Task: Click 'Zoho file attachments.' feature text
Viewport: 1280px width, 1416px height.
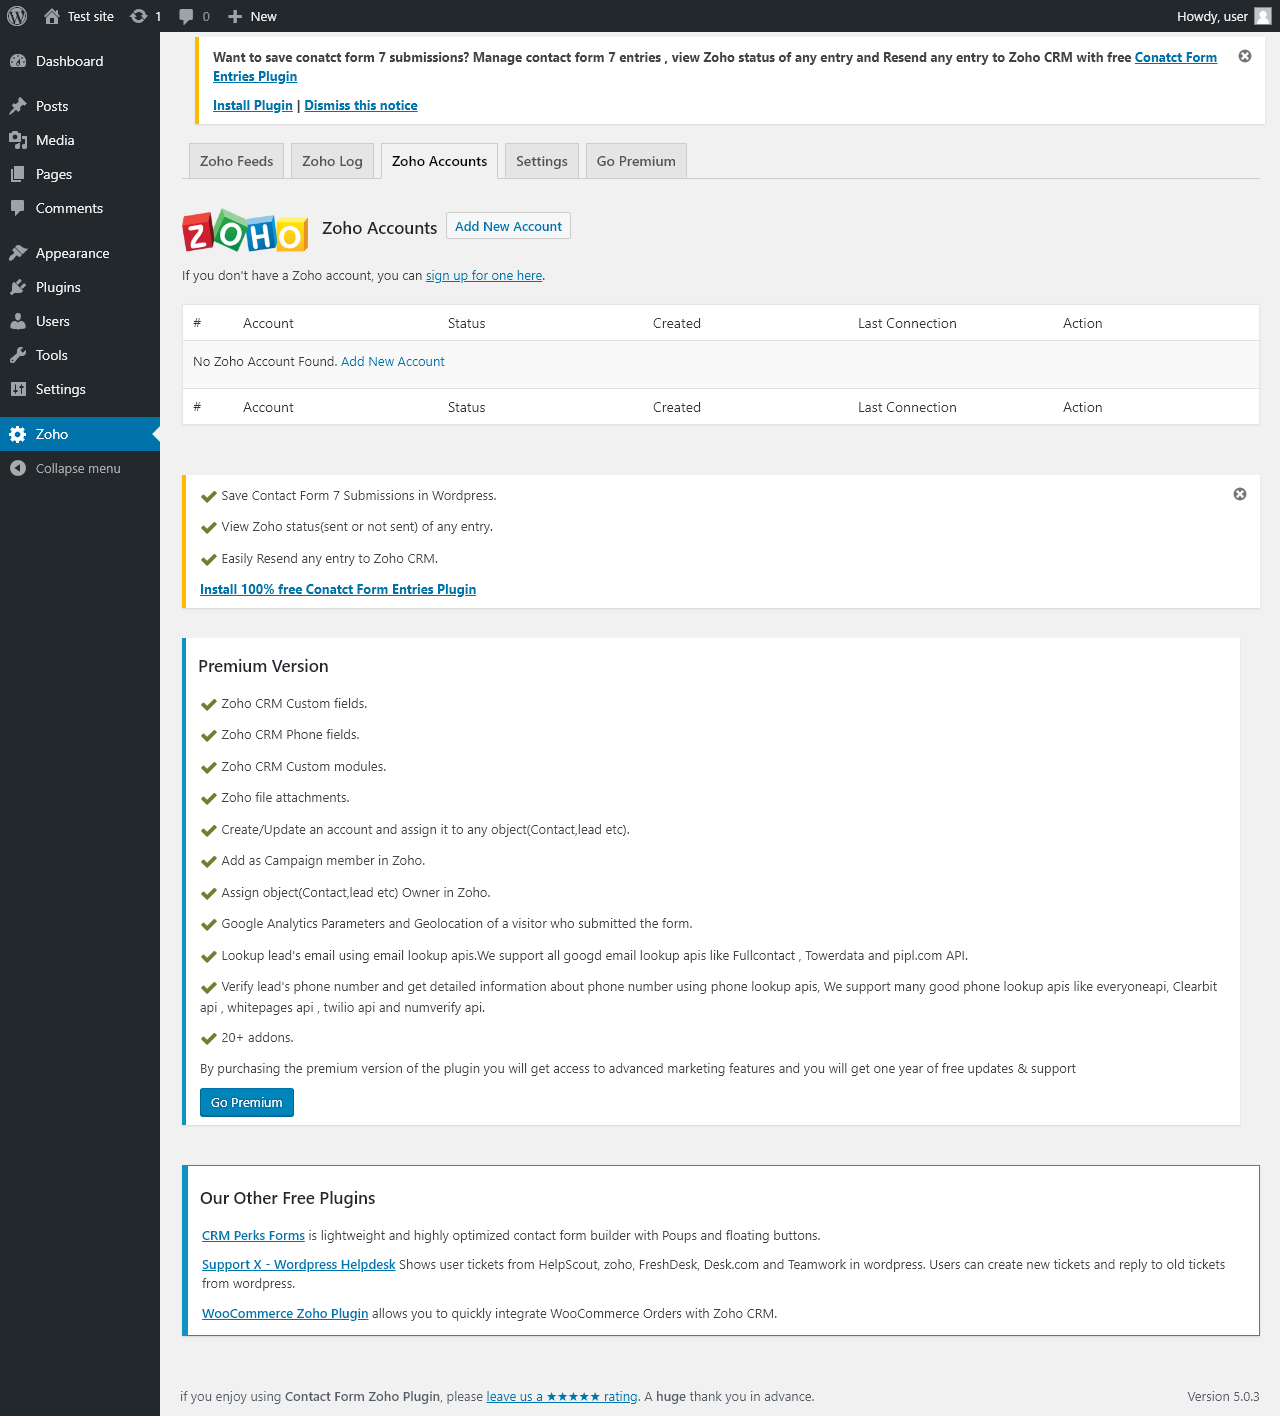Action: tap(285, 798)
